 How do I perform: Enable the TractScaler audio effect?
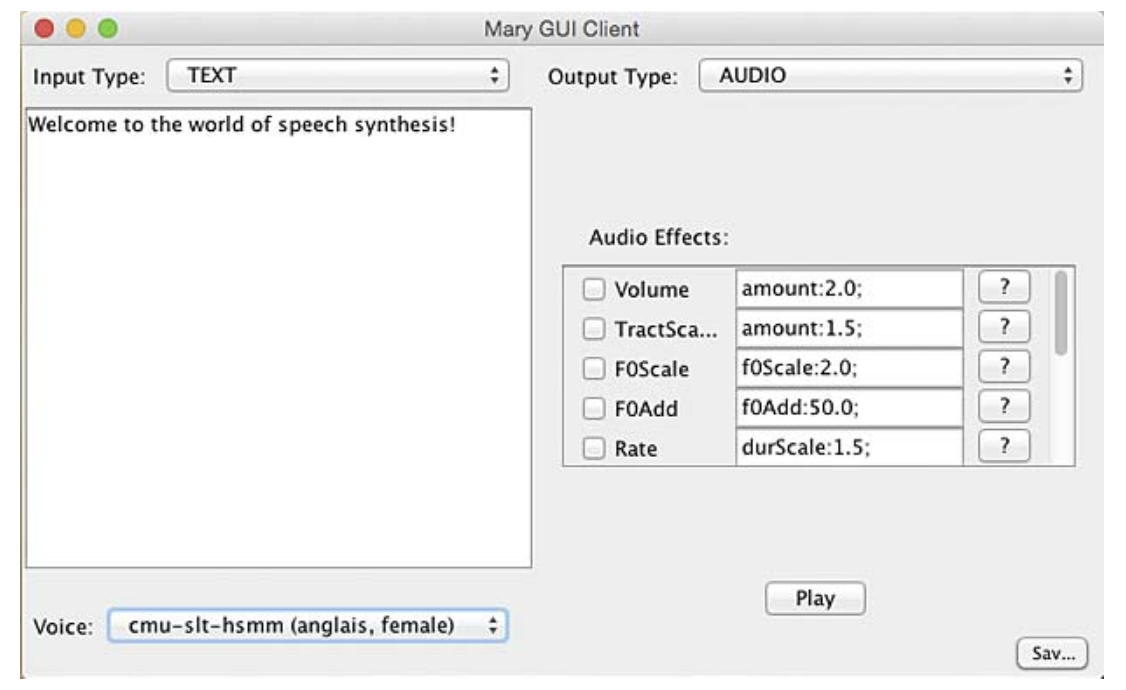pyautogui.click(x=594, y=329)
